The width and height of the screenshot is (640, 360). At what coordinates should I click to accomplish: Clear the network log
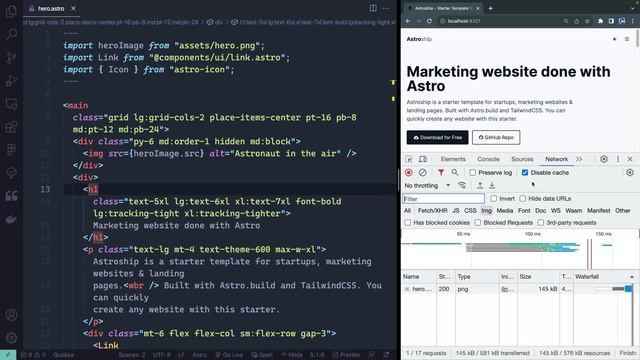[422, 173]
